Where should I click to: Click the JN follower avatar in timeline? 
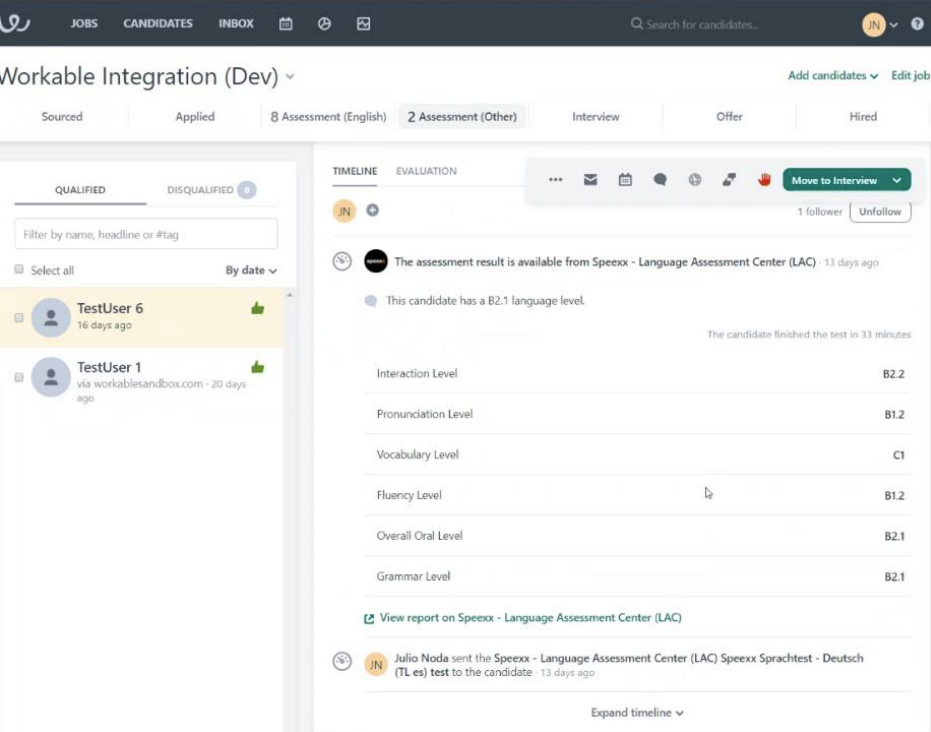coord(344,211)
